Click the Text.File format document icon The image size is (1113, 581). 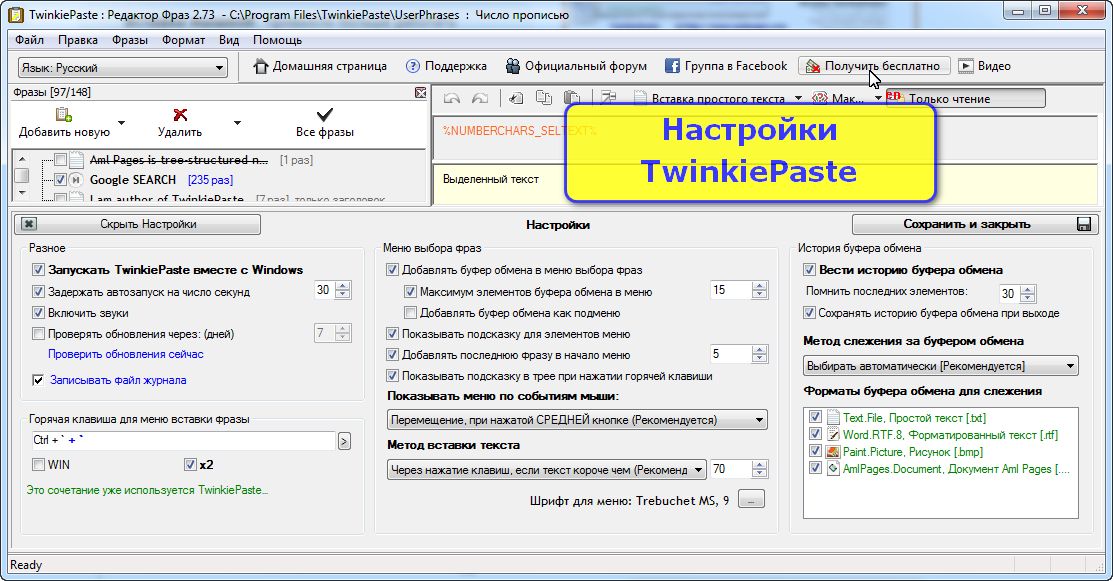click(x=833, y=418)
